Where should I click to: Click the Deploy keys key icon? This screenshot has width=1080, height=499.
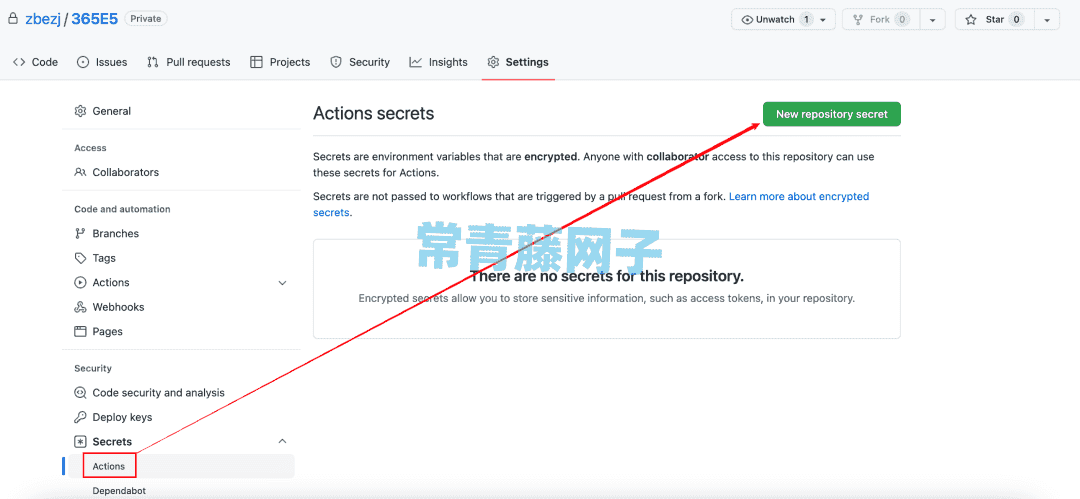point(80,417)
